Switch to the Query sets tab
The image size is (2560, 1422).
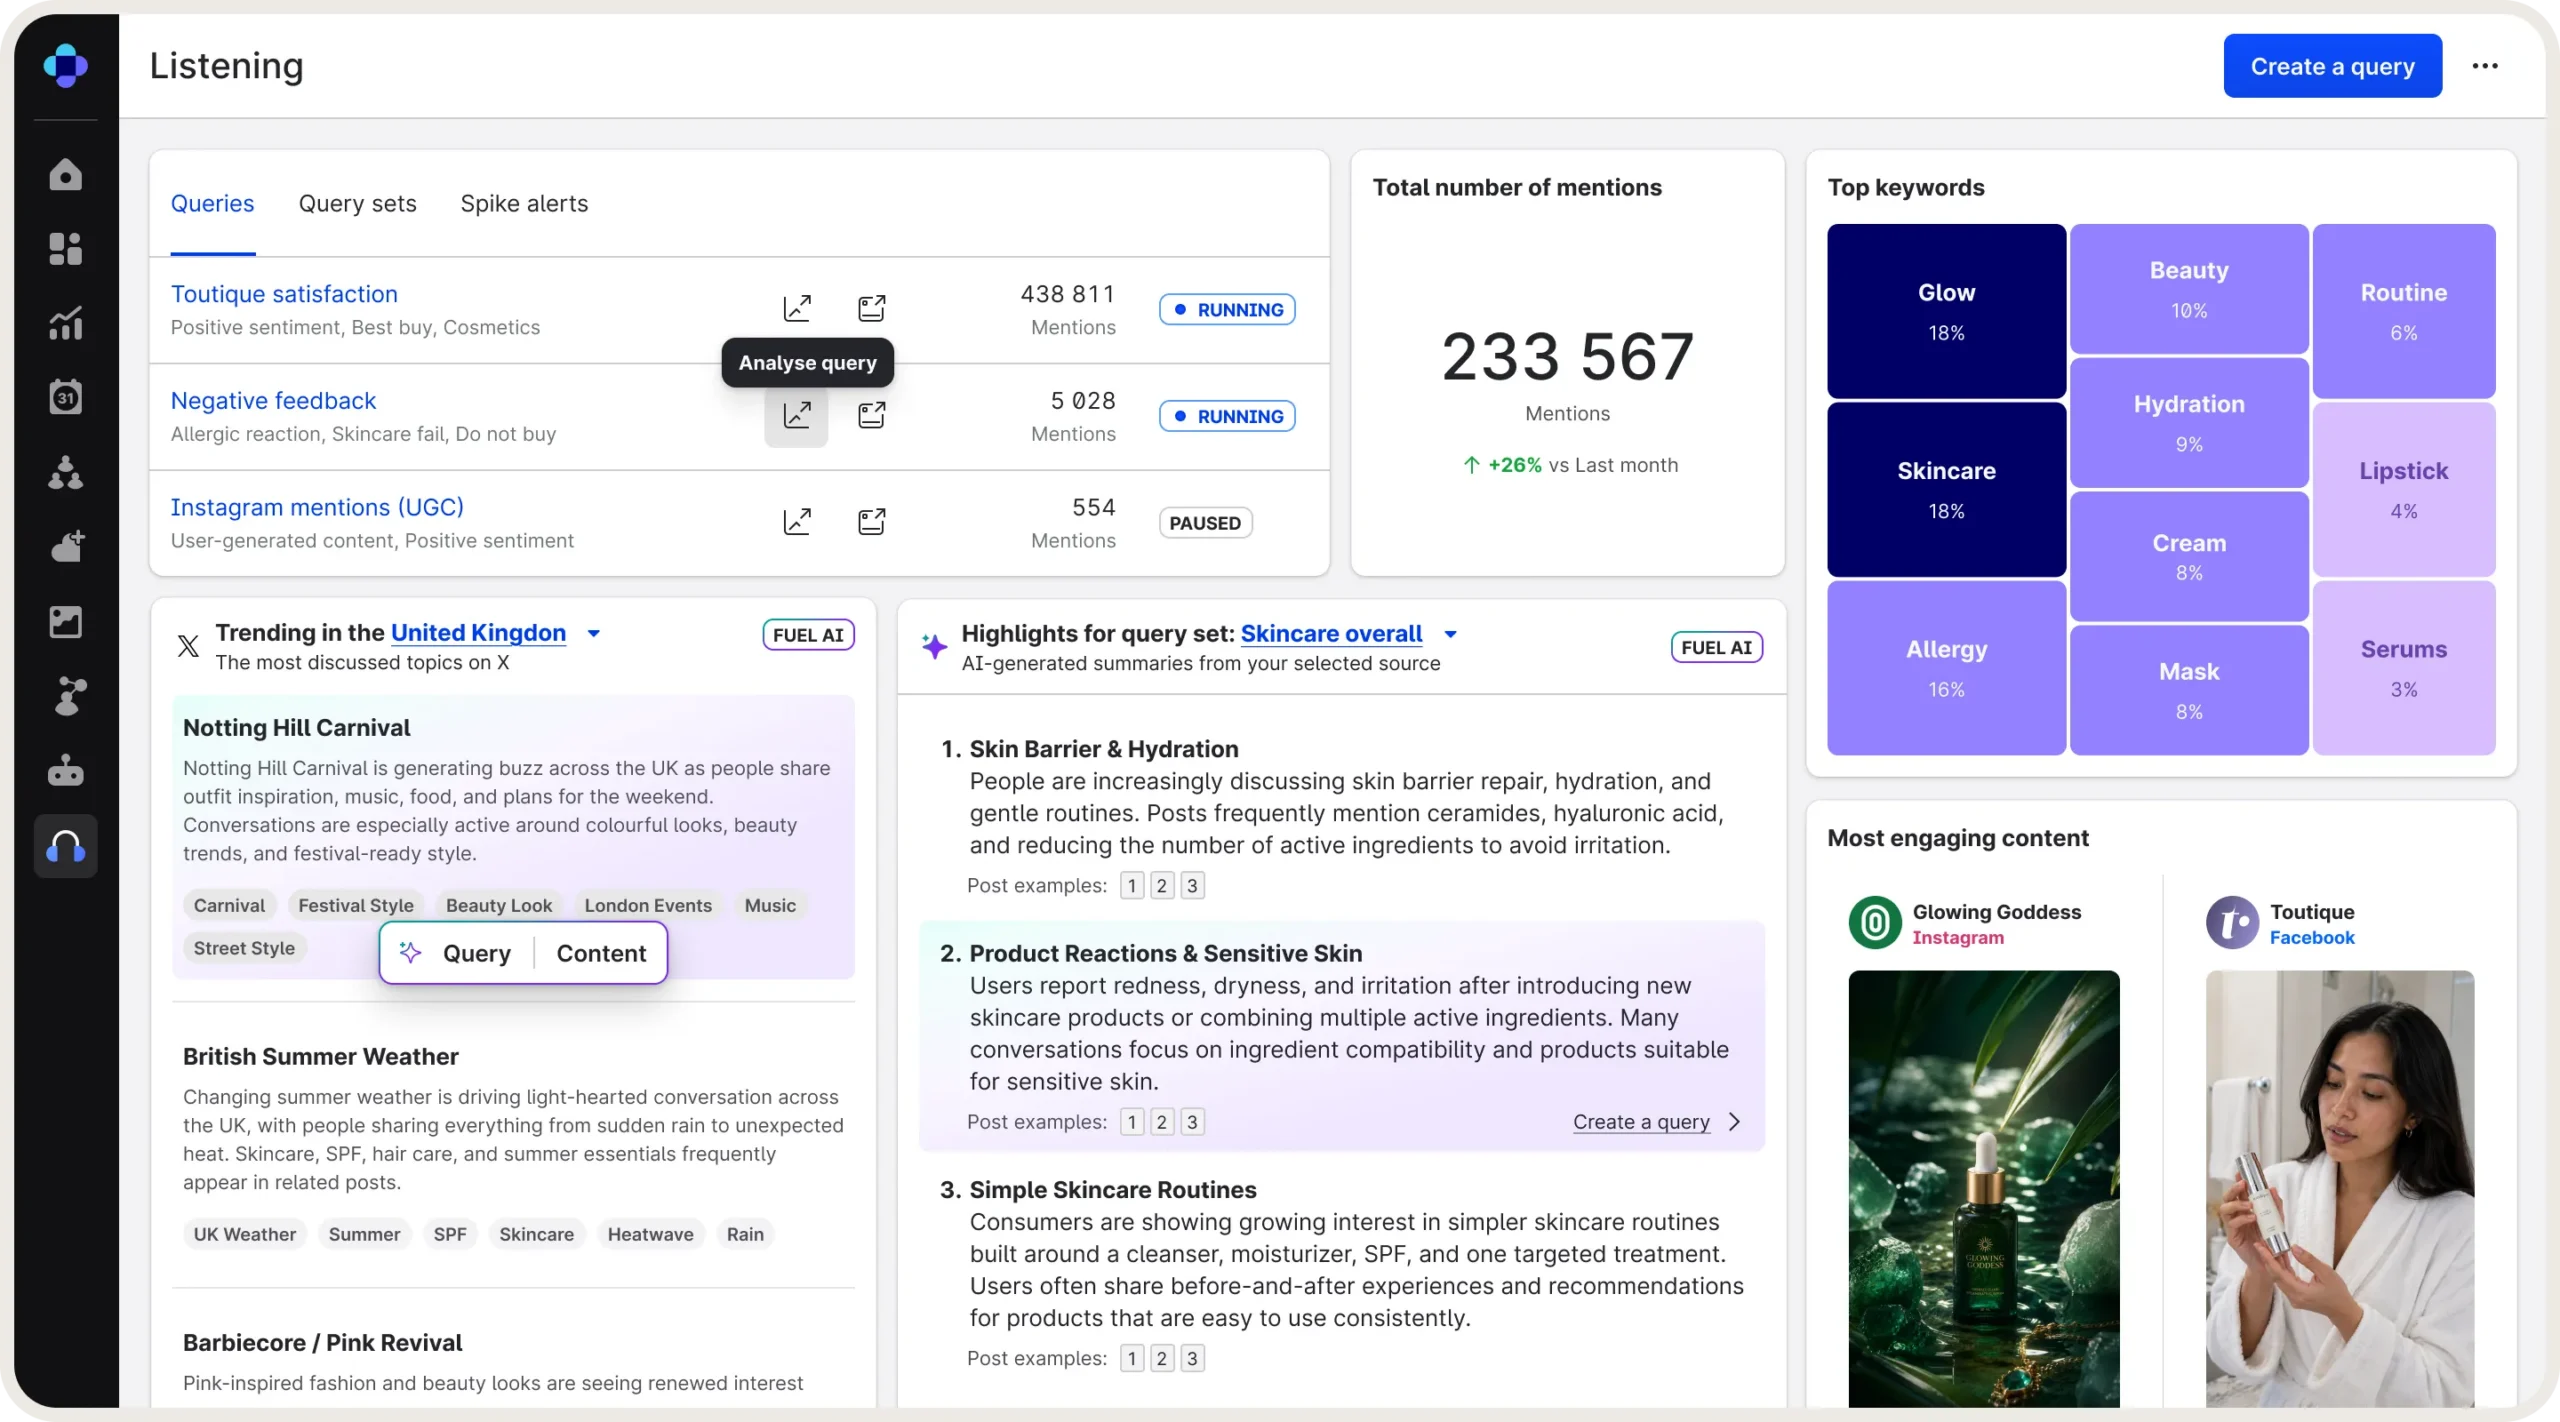tap(357, 204)
